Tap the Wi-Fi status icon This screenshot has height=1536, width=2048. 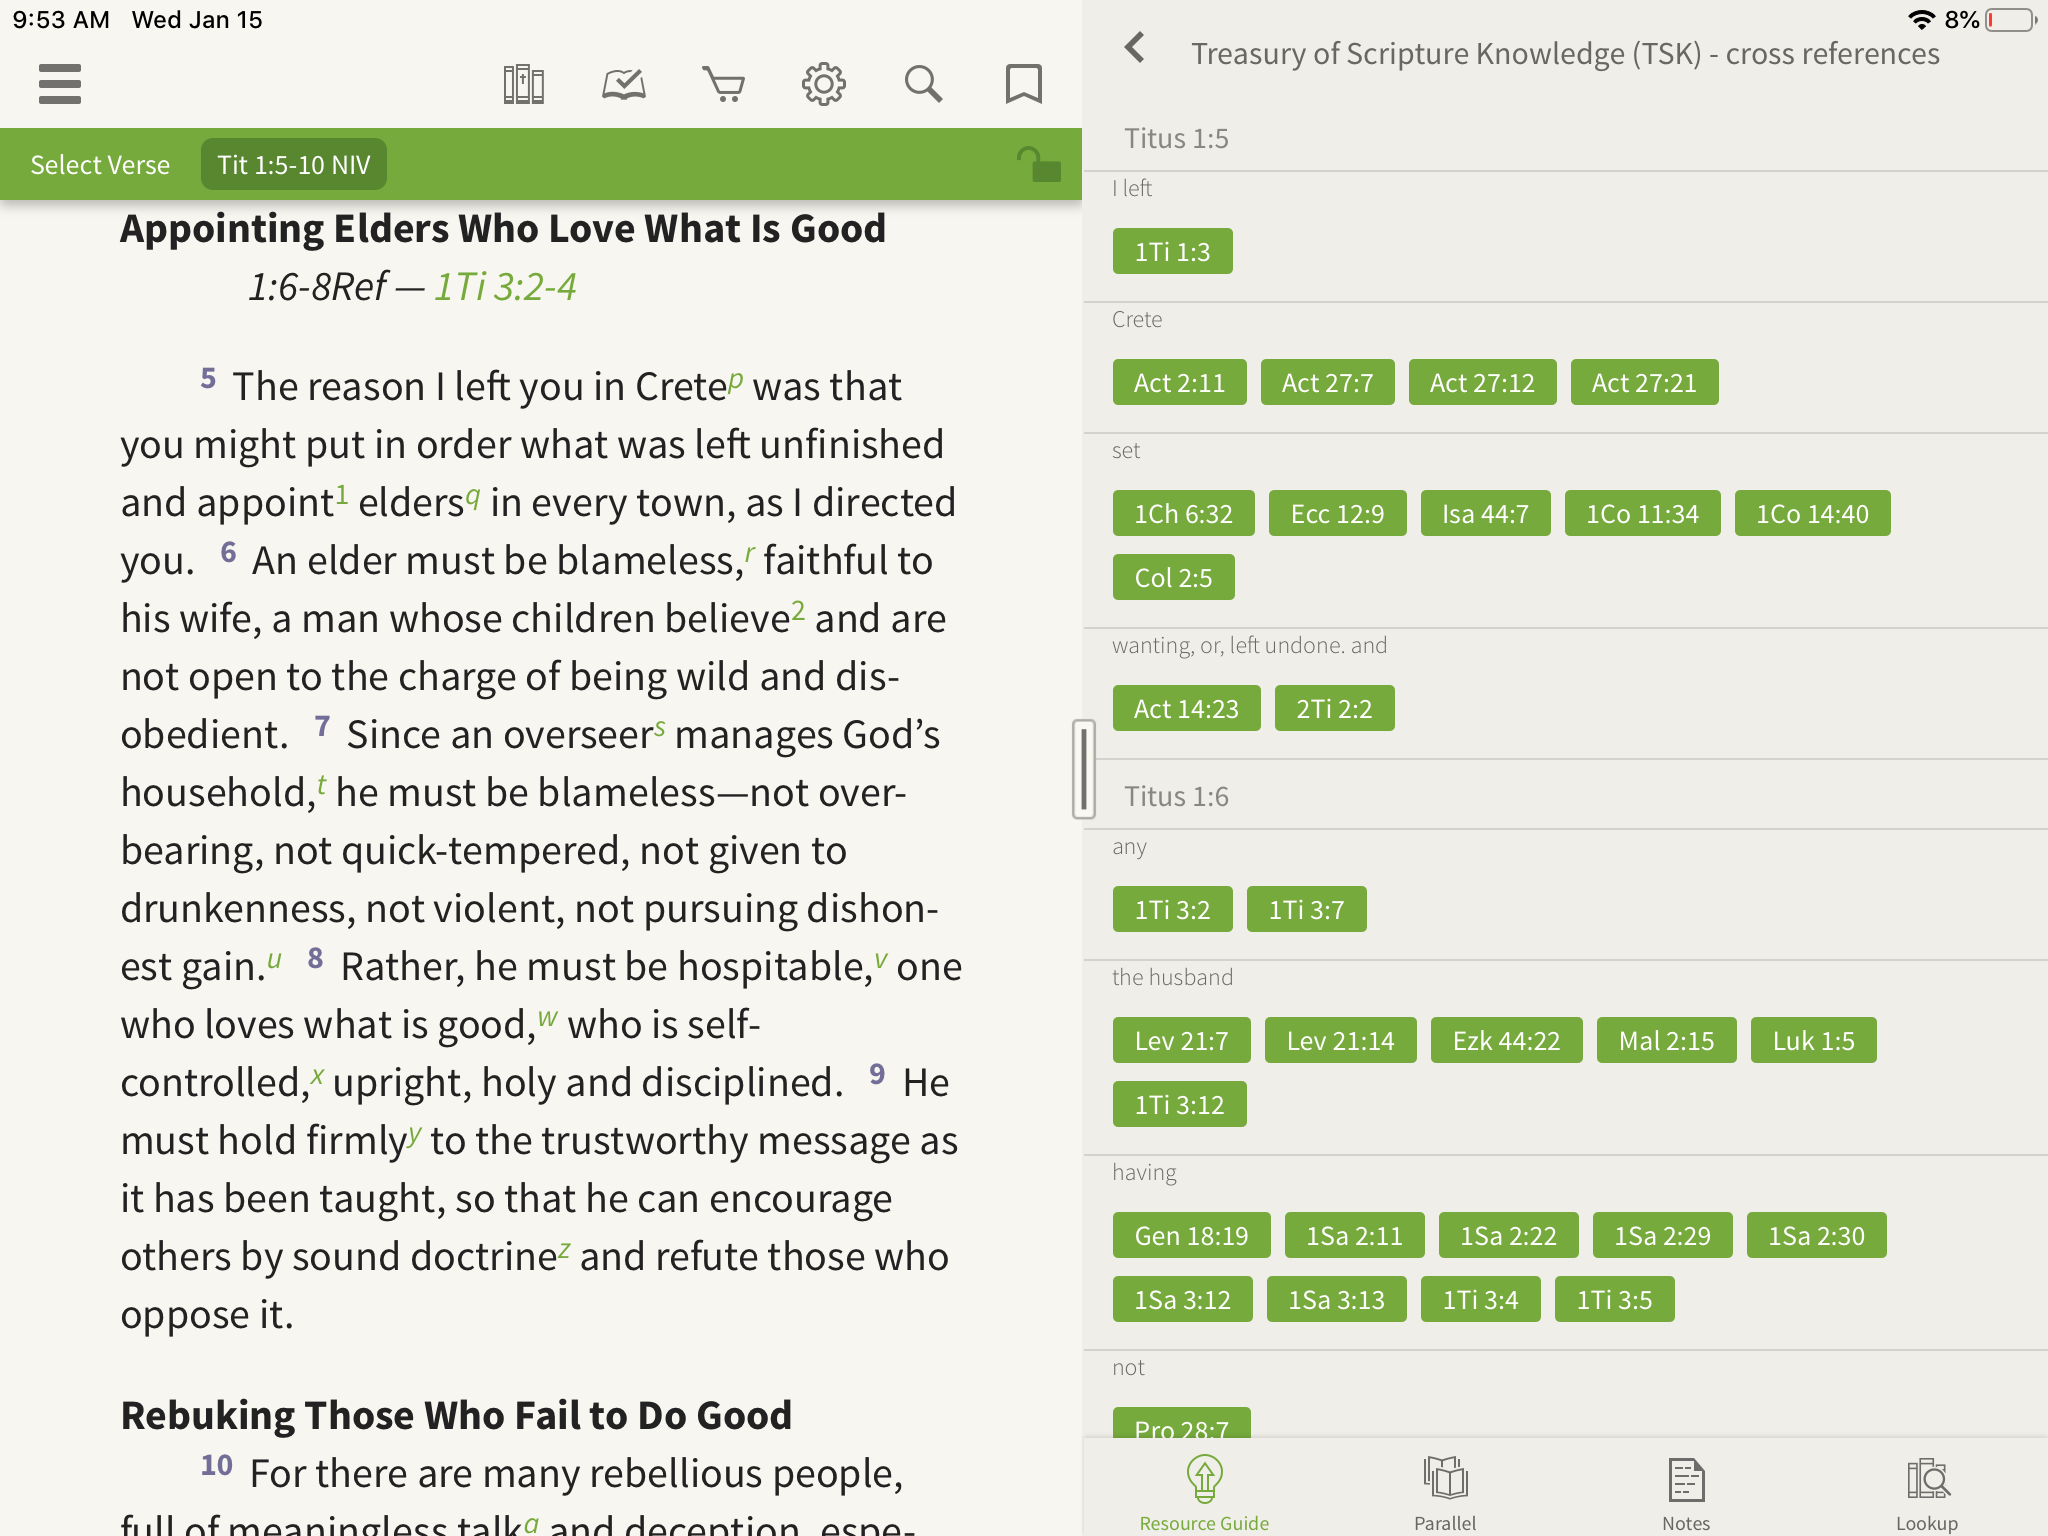[x=1920, y=19]
